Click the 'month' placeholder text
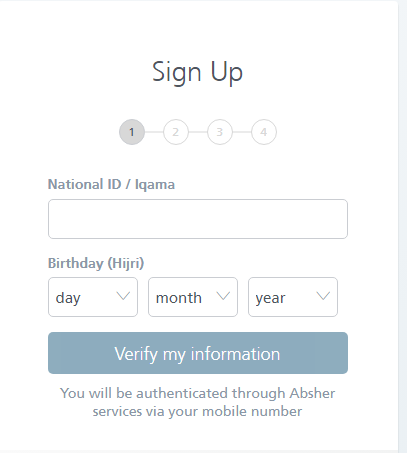This screenshot has height=453, width=407. click(179, 298)
